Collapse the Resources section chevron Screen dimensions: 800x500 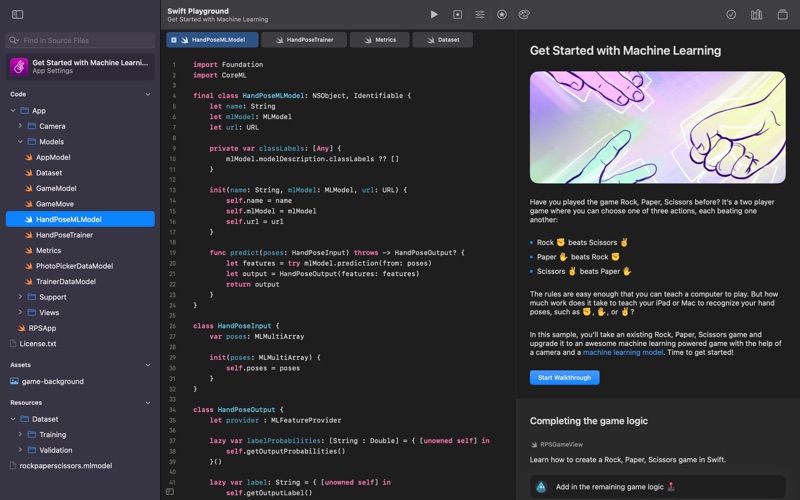148,403
